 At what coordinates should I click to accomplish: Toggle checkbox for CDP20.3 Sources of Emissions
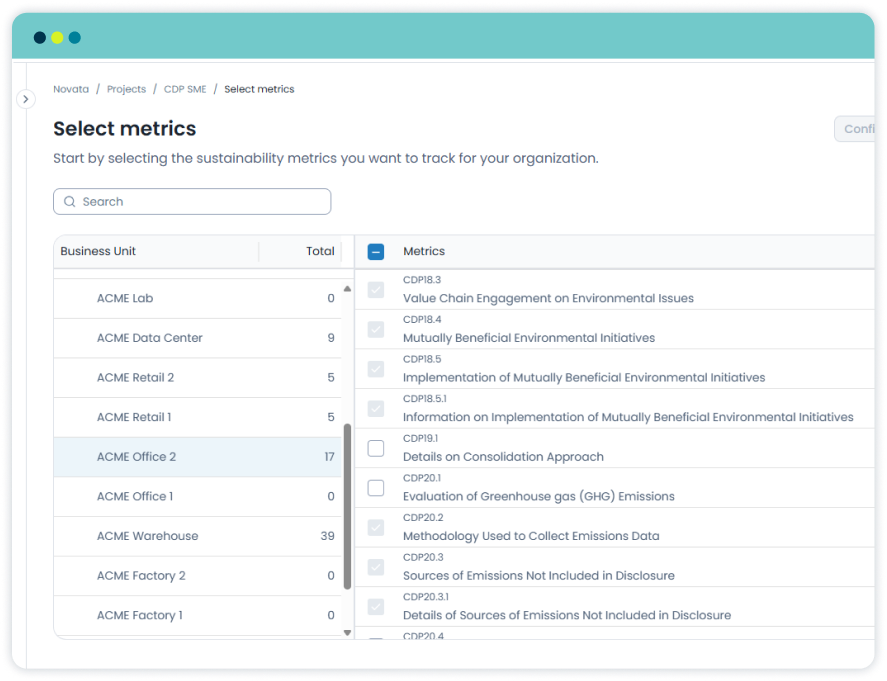point(376,567)
